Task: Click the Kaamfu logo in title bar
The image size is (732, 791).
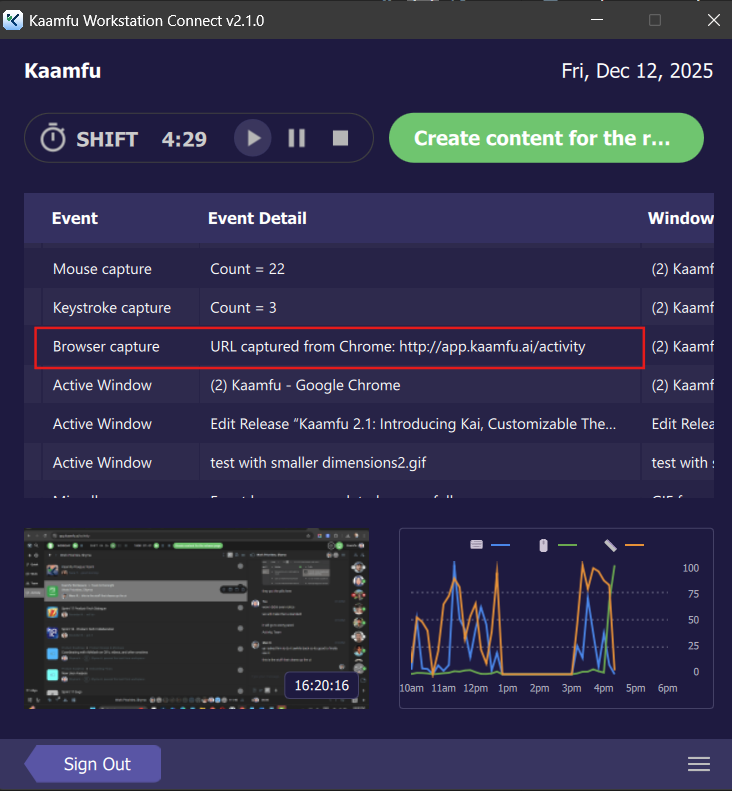Action: coord(14,20)
